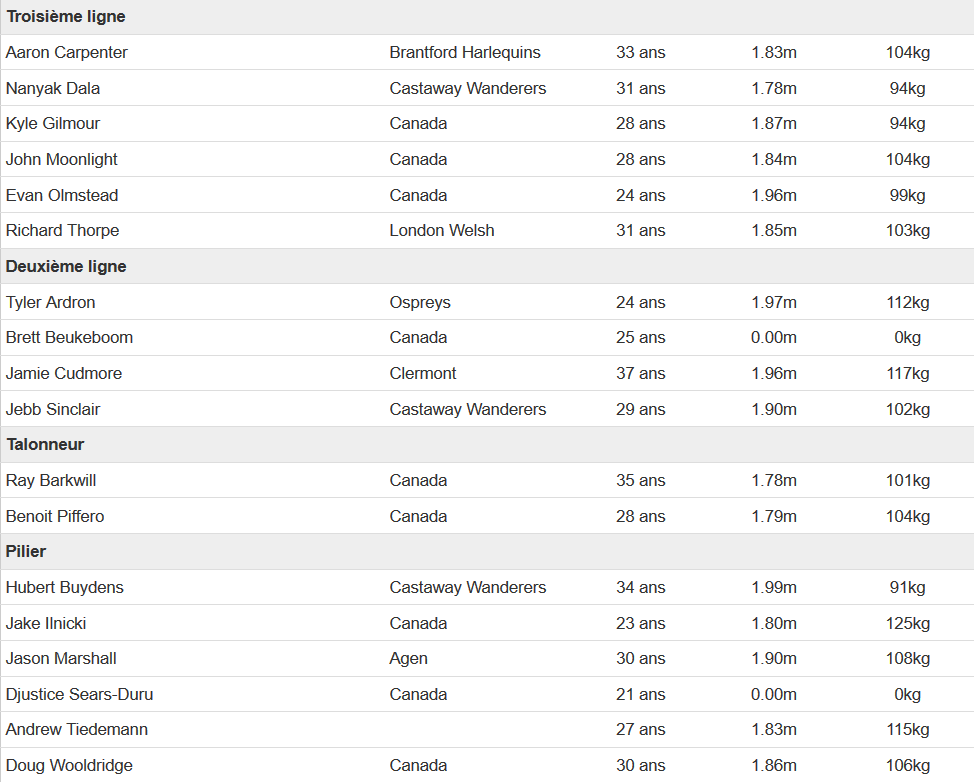Select Clermont club in Cudmore's row
The image size is (974, 782).
pos(422,373)
